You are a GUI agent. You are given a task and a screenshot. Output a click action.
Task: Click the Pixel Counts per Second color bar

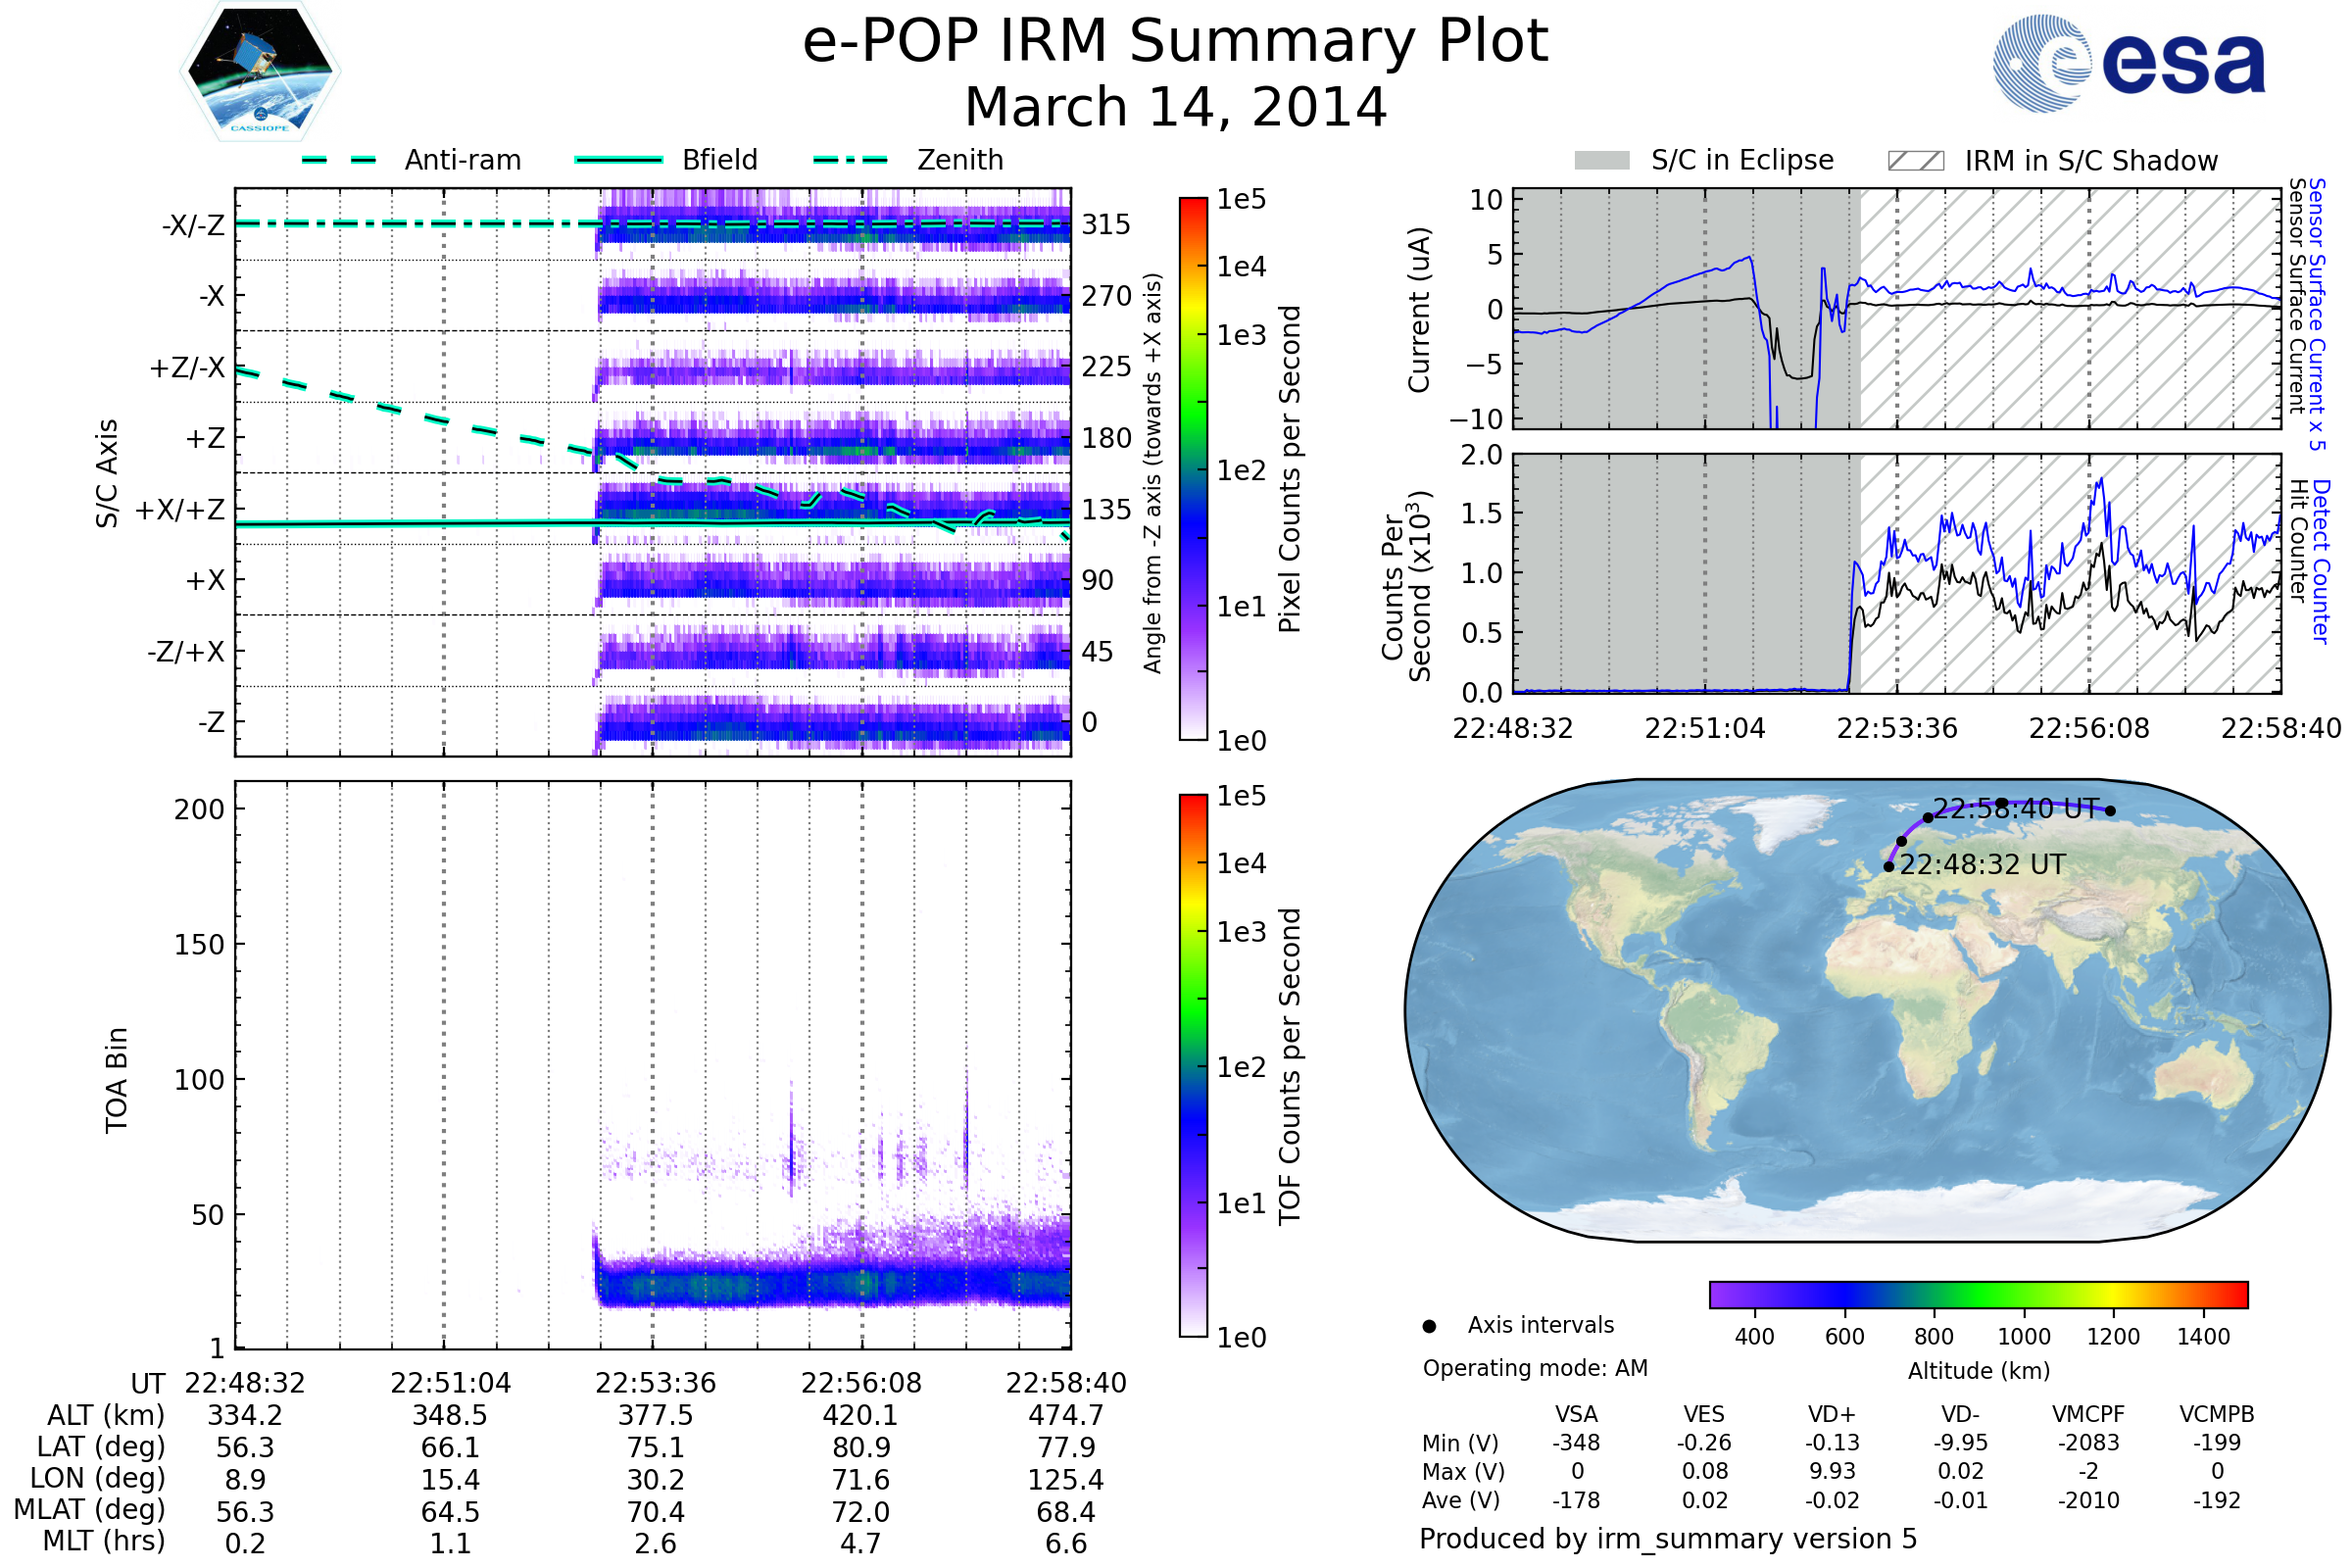pyautogui.click(x=1193, y=468)
